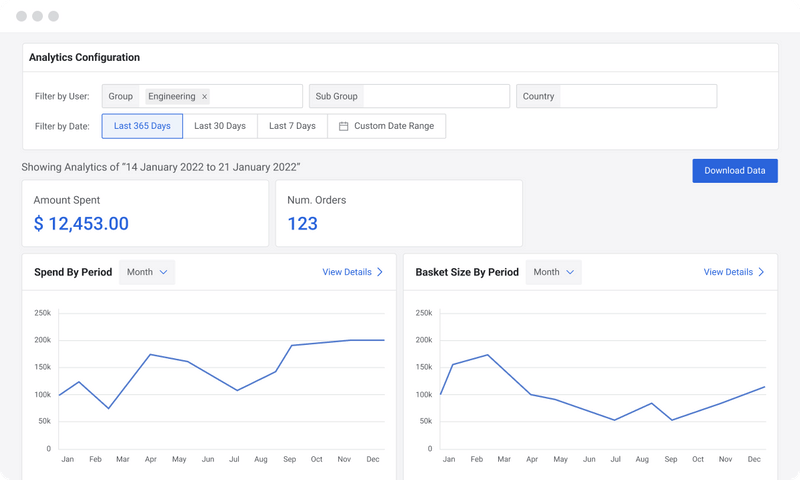Click the Spend chart line at April peak
The image size is (800, 480).
(150, 354)
